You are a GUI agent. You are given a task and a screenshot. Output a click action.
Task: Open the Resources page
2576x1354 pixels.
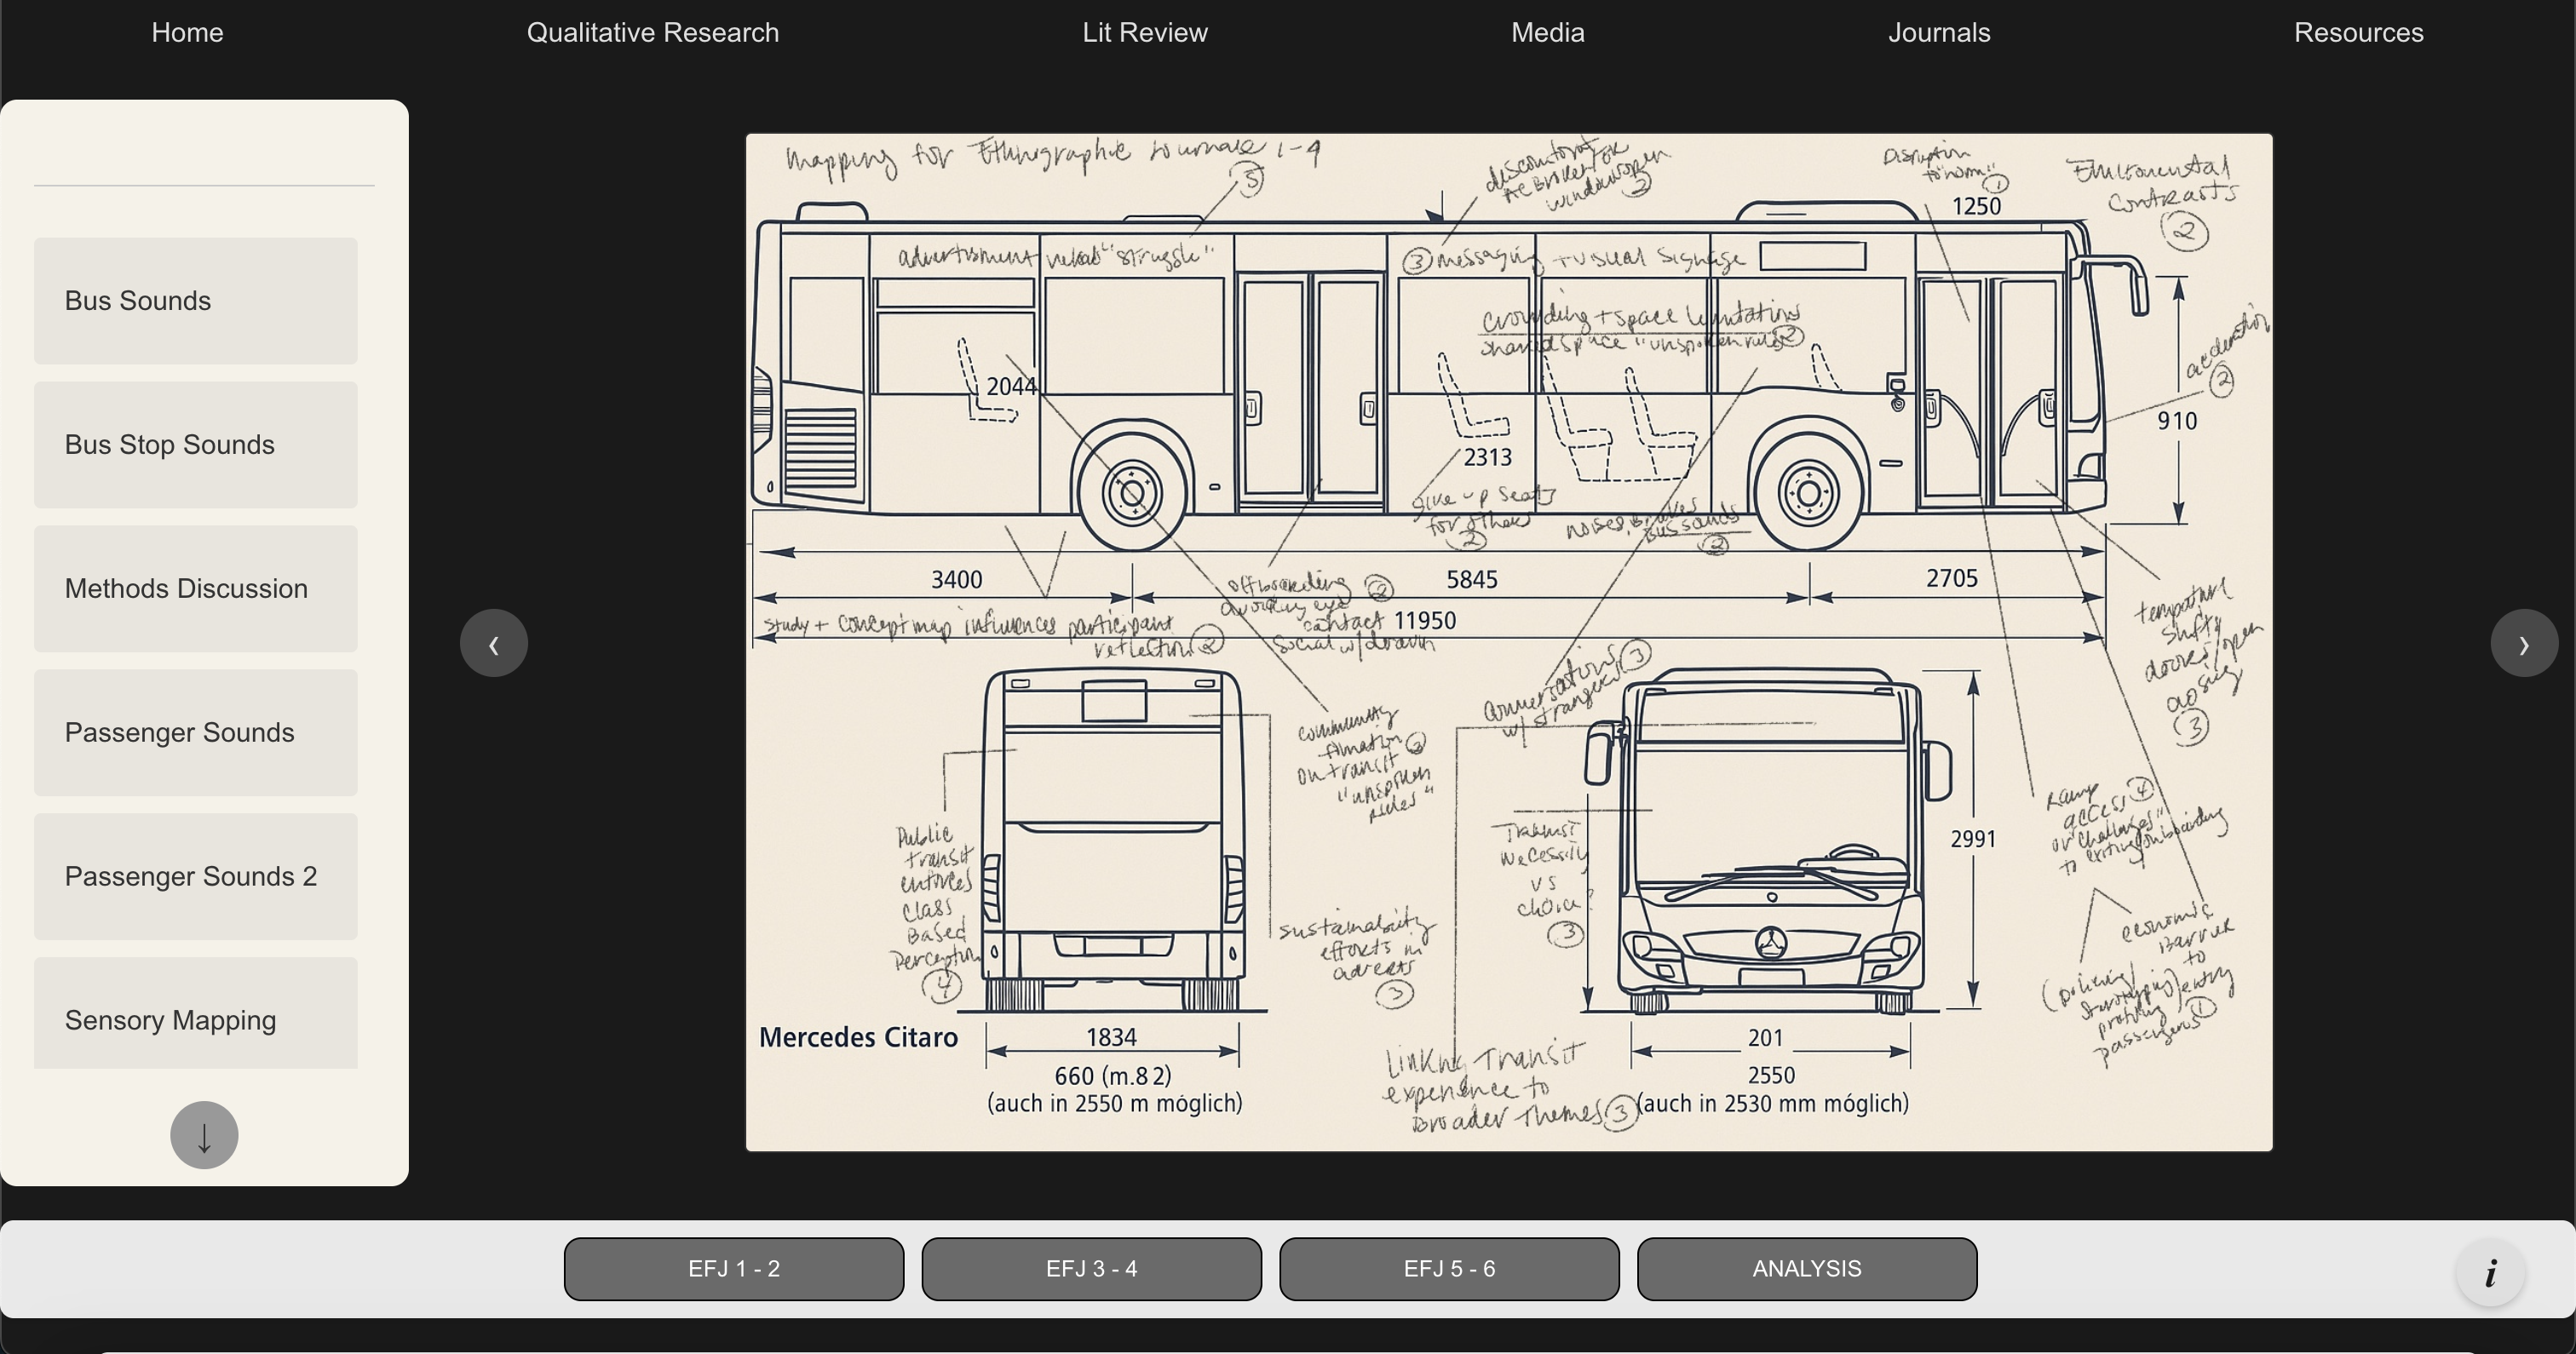tap(2359, 32)
